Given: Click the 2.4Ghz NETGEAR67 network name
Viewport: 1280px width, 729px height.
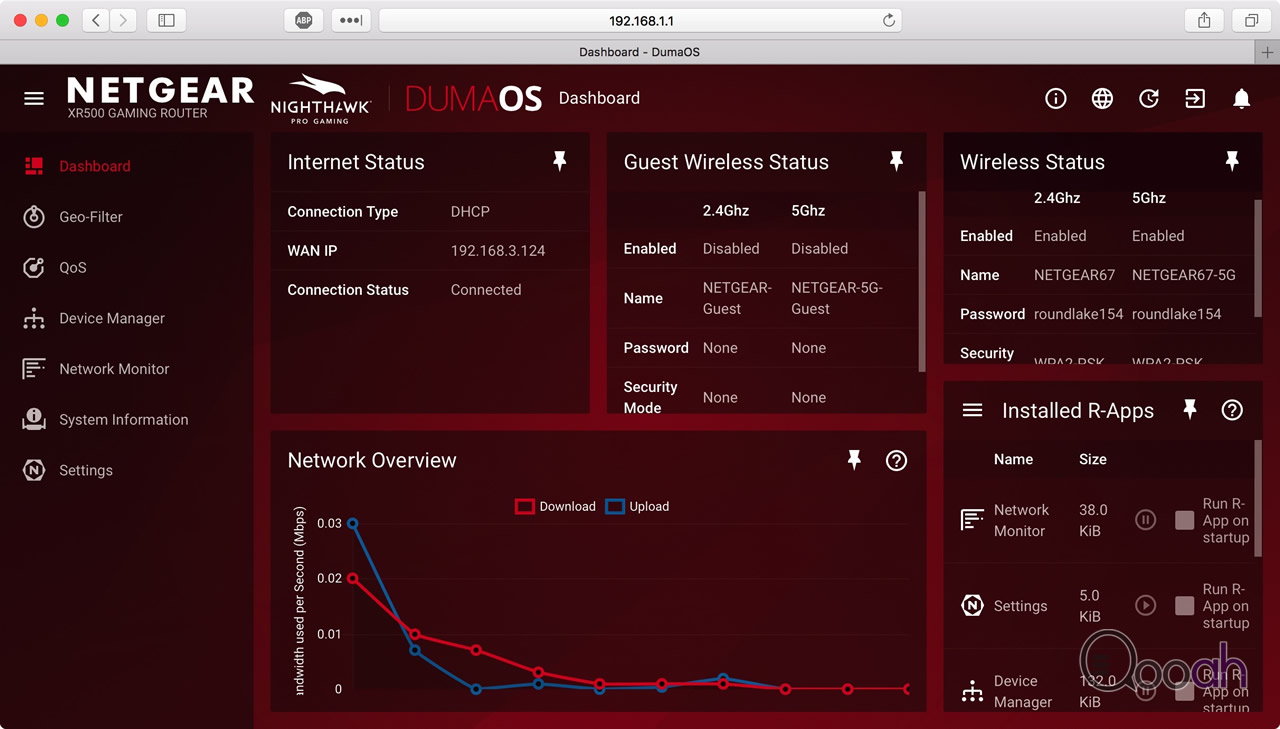Looking at the screenshot, I should 1074,275.
